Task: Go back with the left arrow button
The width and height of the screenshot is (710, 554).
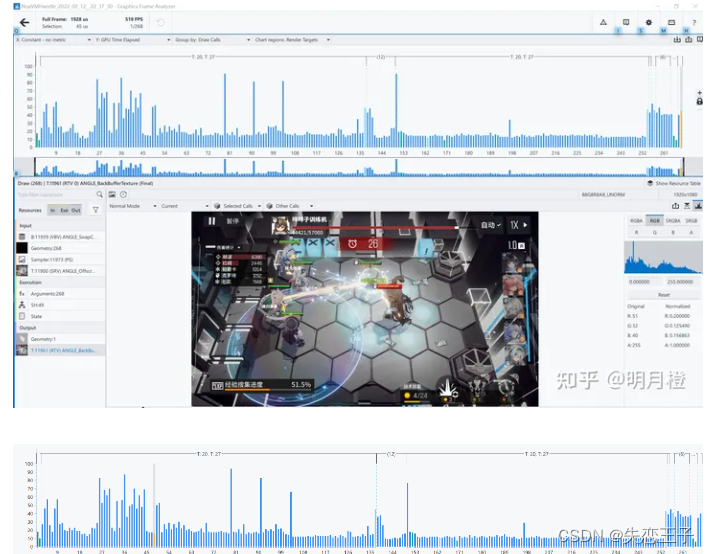Action: tap(24, 22)
